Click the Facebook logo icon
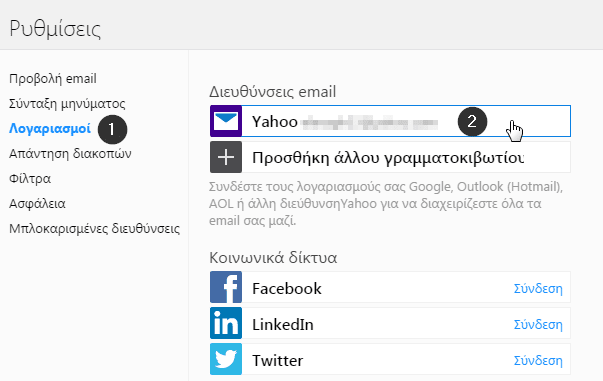This screenshot has width=603, height=381. pos(226,287)
